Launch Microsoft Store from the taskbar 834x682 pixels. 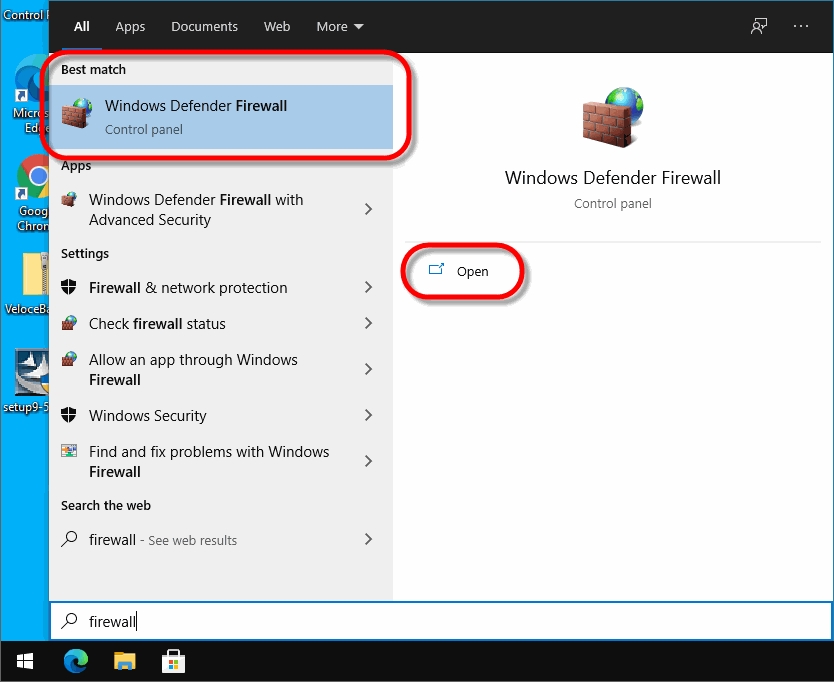[x=172, y=661]
